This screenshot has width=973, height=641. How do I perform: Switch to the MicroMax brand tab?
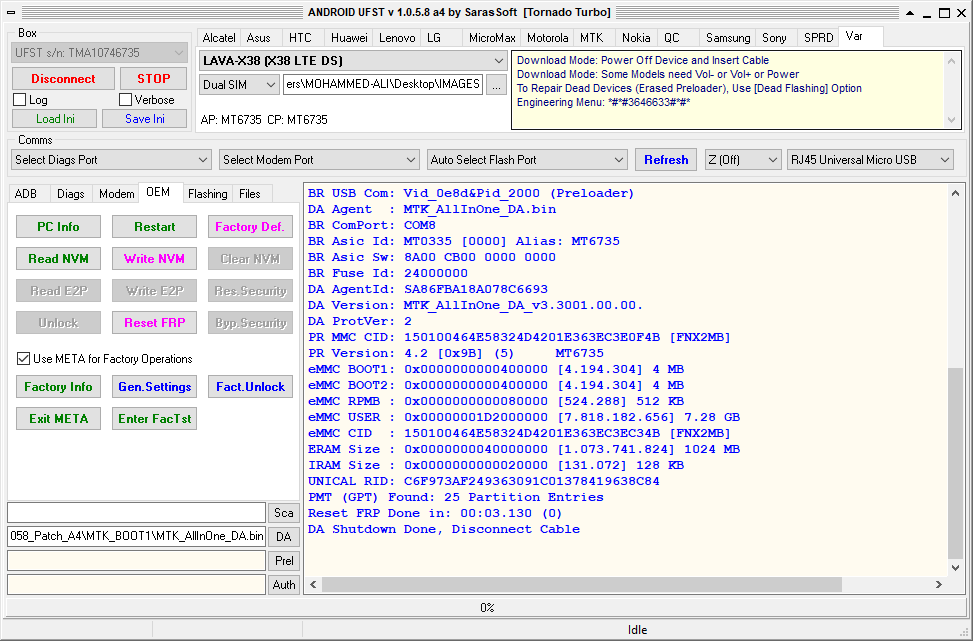tap(491, 38)
